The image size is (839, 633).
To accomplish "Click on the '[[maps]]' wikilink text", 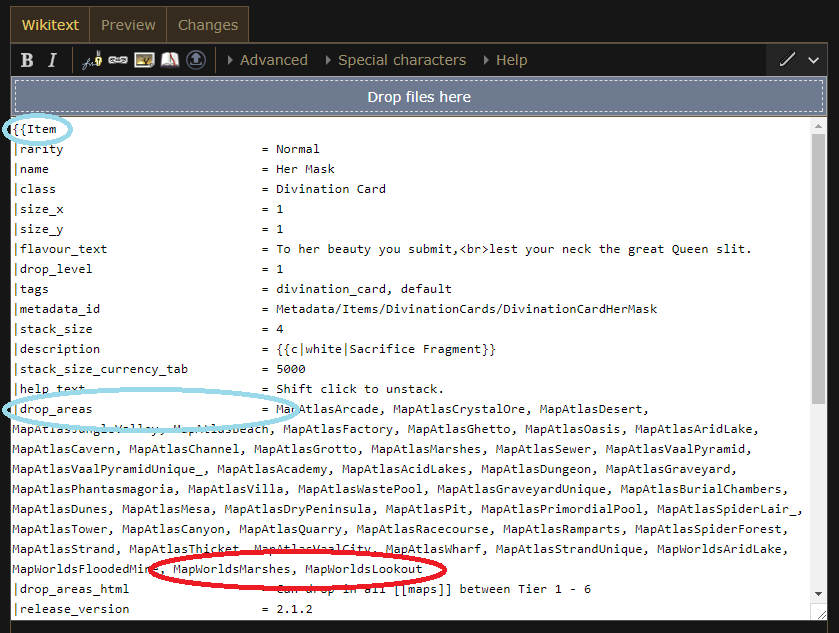I will 422,589.
